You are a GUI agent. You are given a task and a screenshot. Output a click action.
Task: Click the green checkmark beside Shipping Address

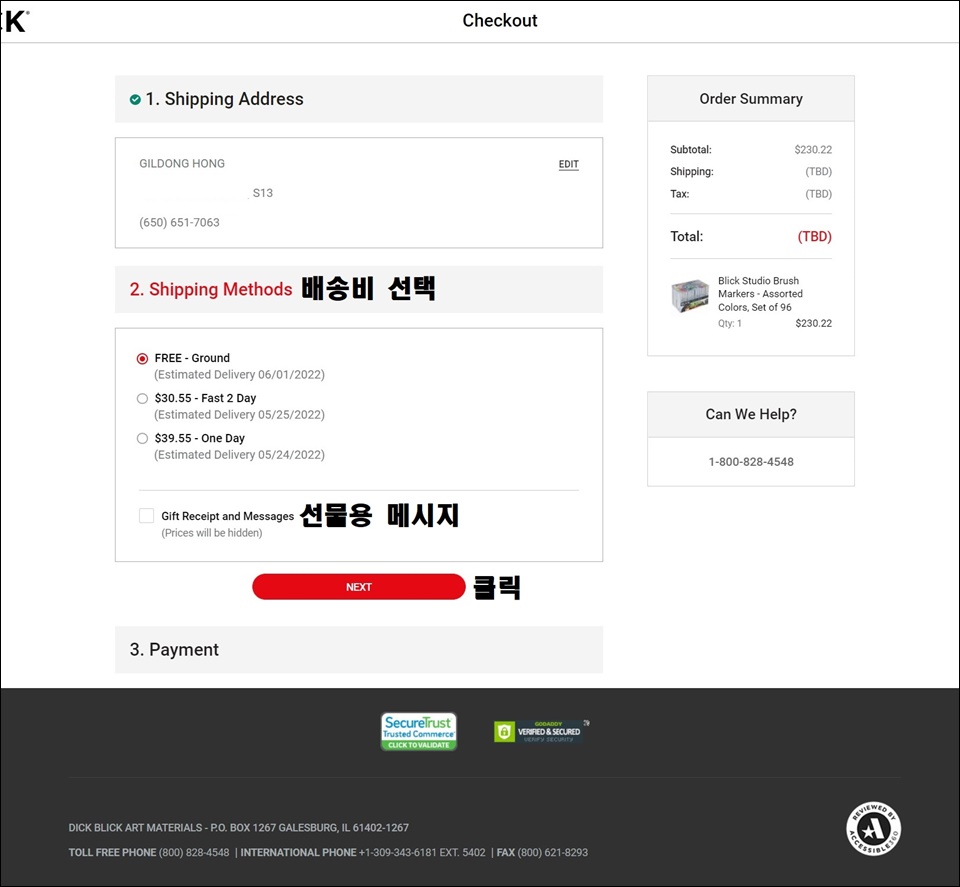pos(135,100)
